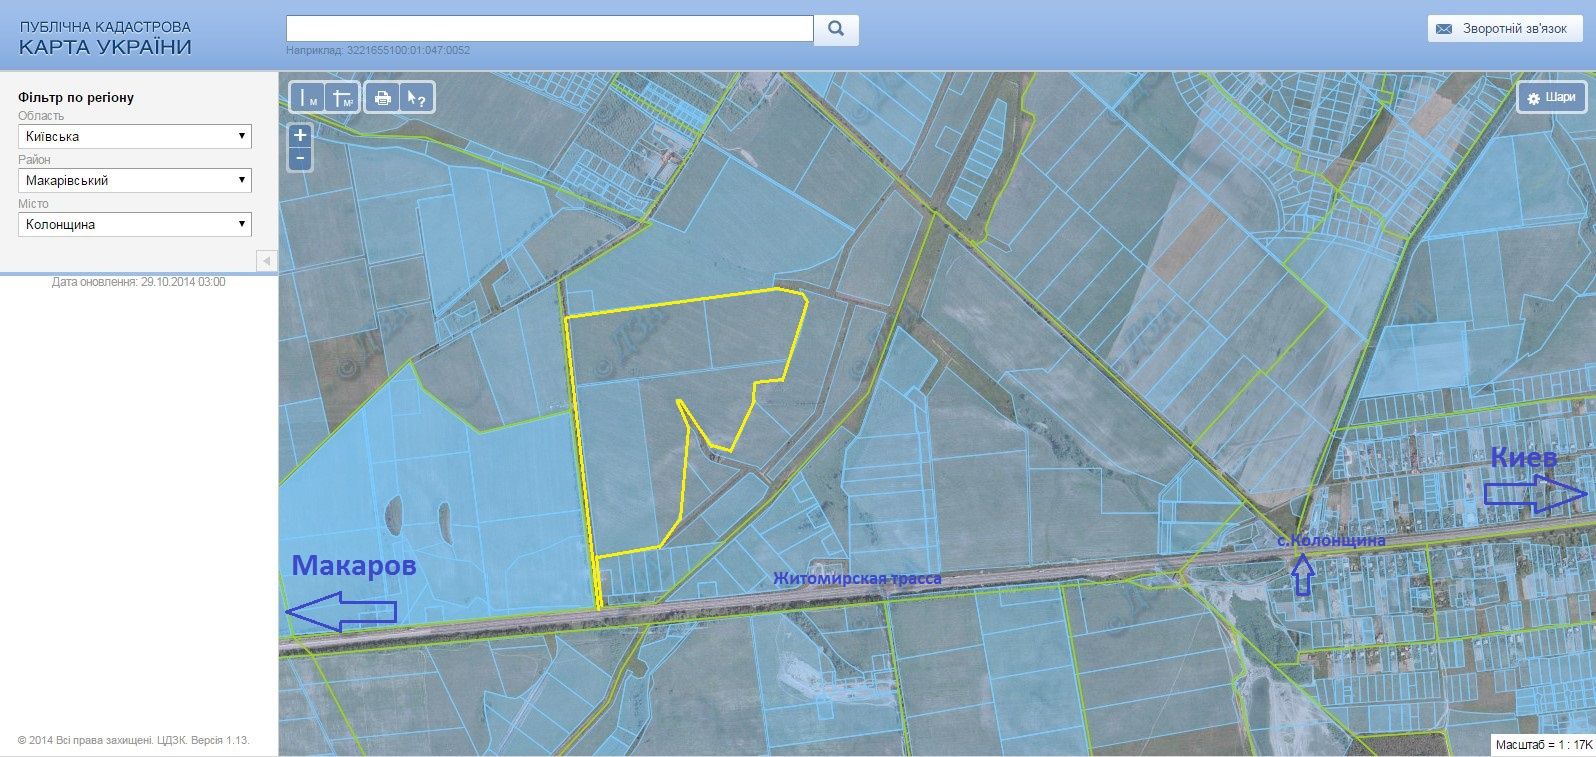Click the Масштаб = 1 : 17K indicator
Viewport: 1596px width, 757px height.
[x=1543, y=745]
